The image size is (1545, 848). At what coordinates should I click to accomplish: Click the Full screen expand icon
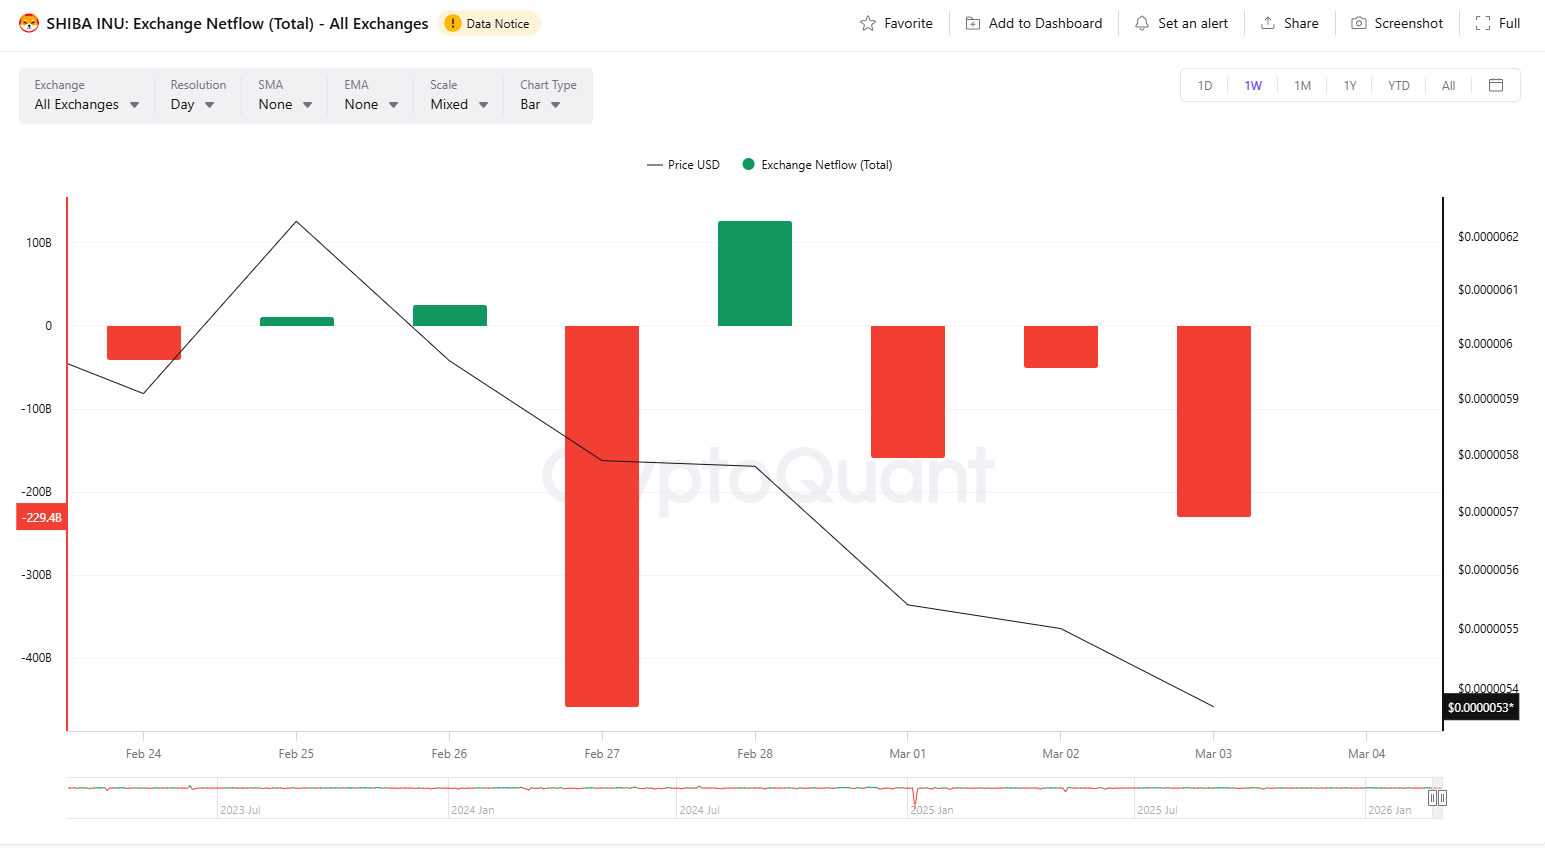(1482, 23)
